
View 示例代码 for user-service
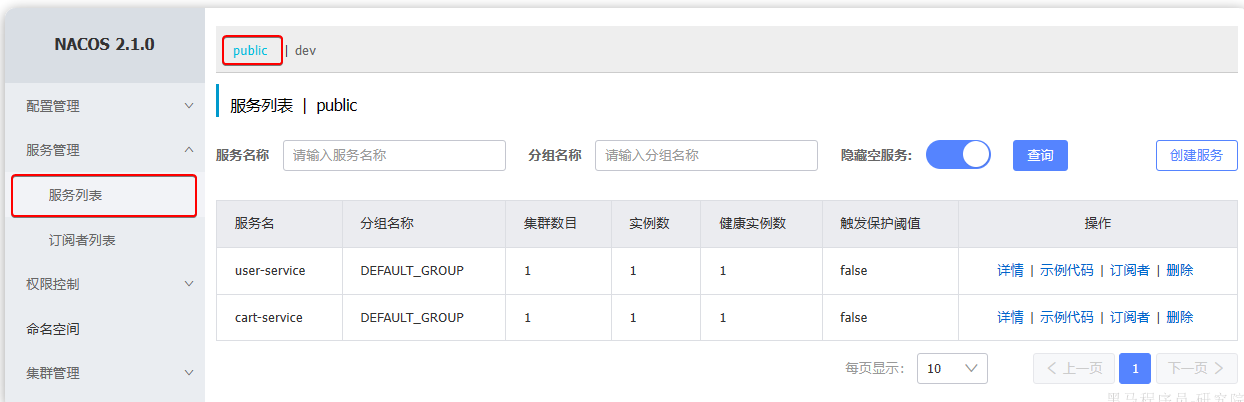click(1066, 270)
